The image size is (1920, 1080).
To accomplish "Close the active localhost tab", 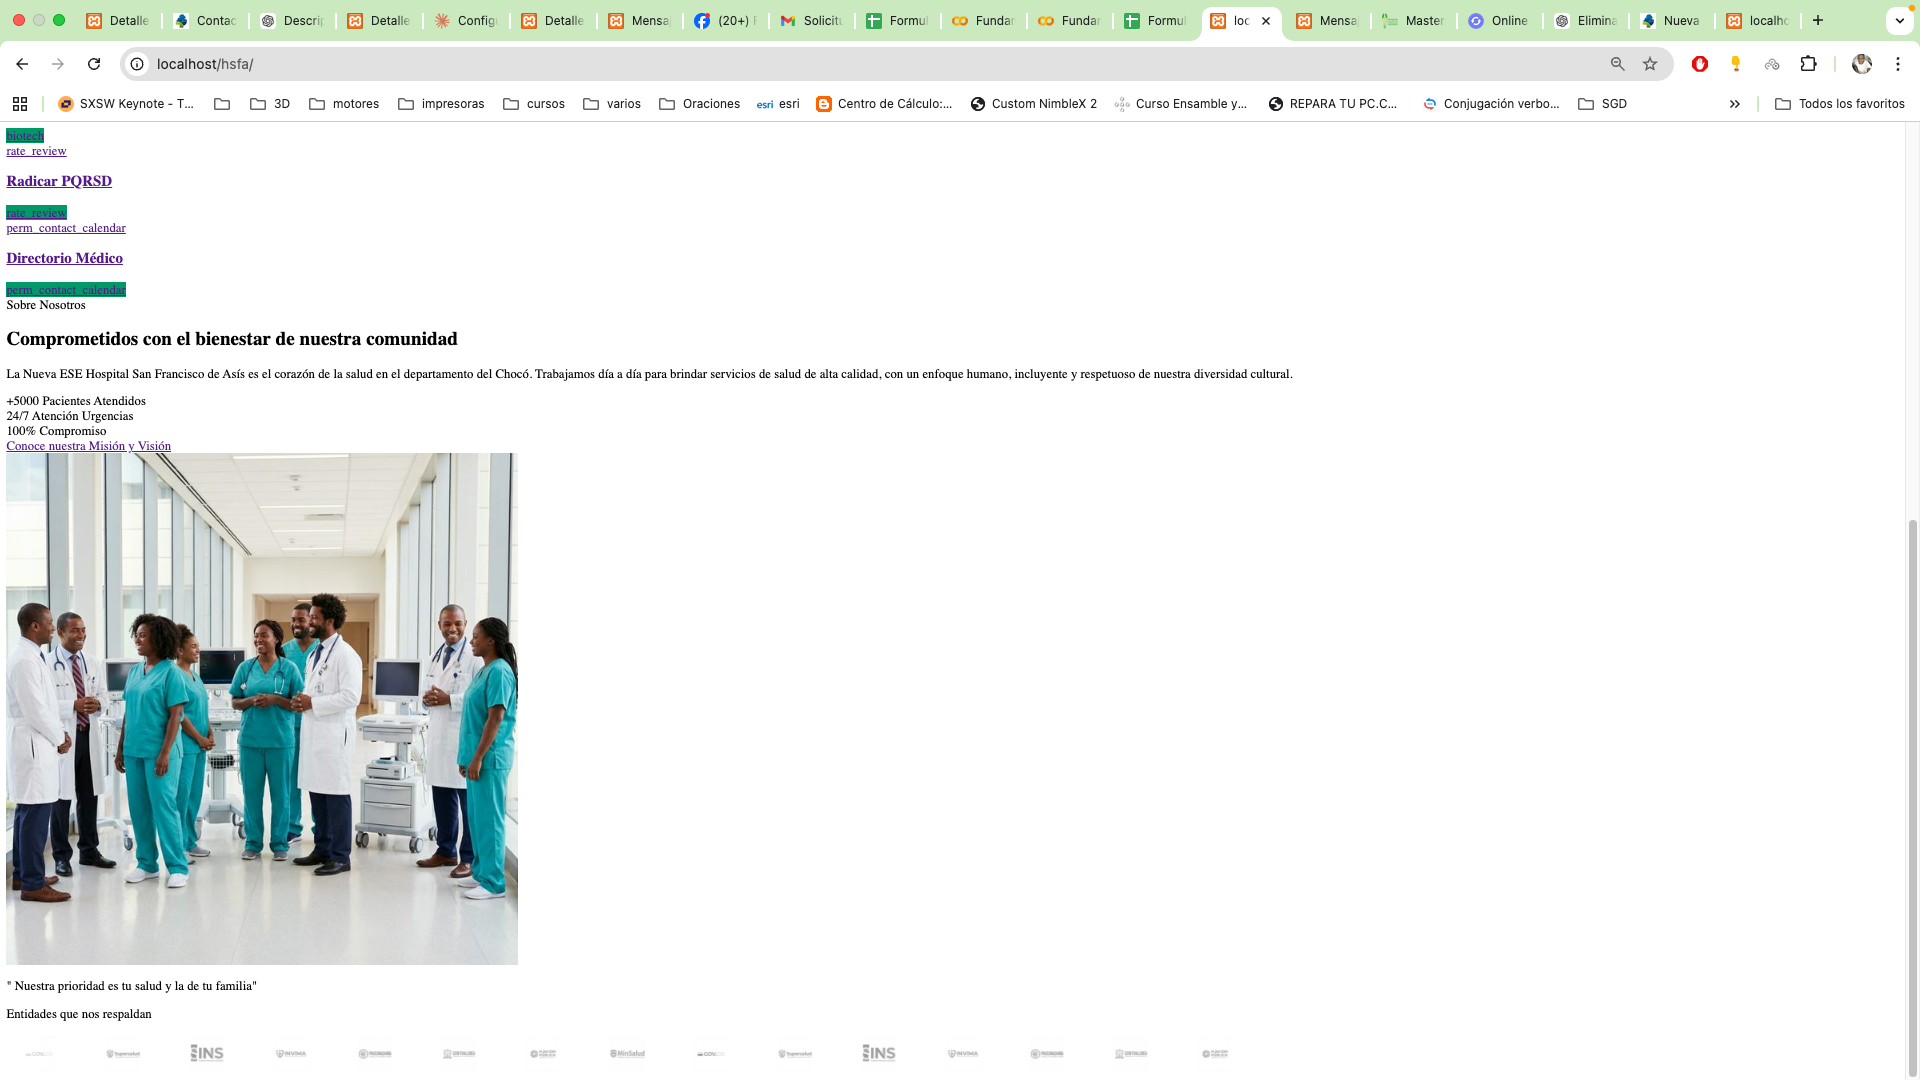I will click(x=1266, y=20).
